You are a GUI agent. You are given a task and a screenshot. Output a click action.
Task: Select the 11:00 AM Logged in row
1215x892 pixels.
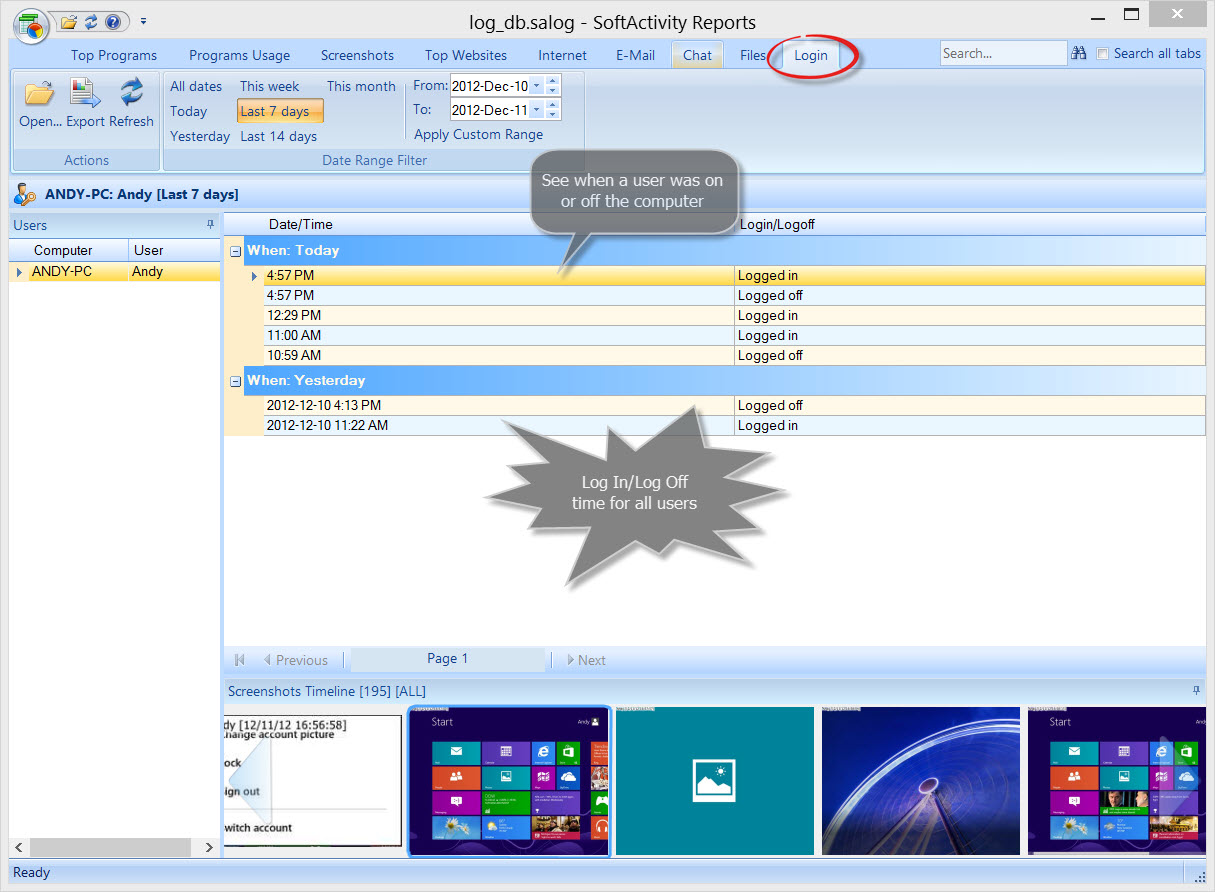click(734, 335)
